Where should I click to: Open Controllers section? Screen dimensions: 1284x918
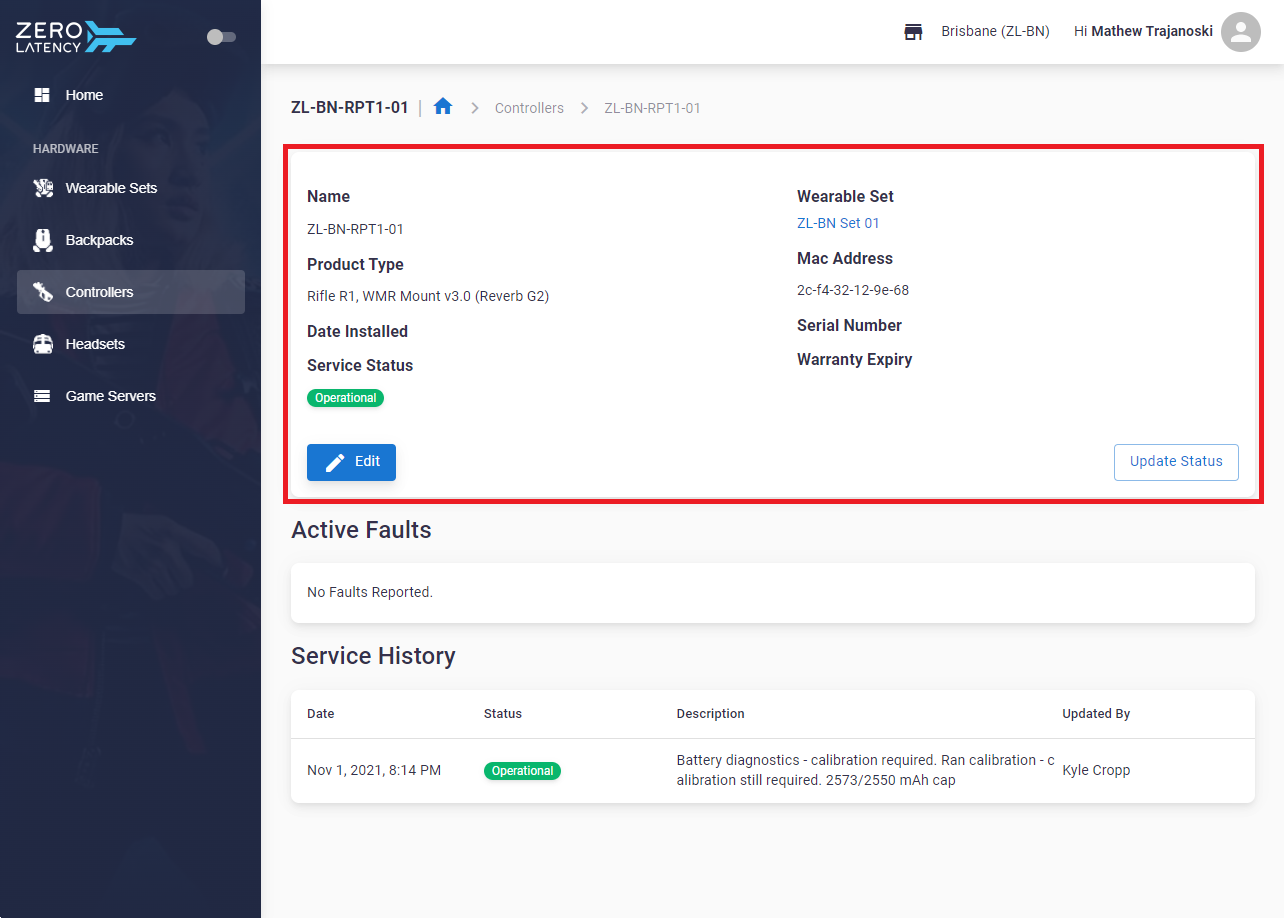[x=131, y=292]
